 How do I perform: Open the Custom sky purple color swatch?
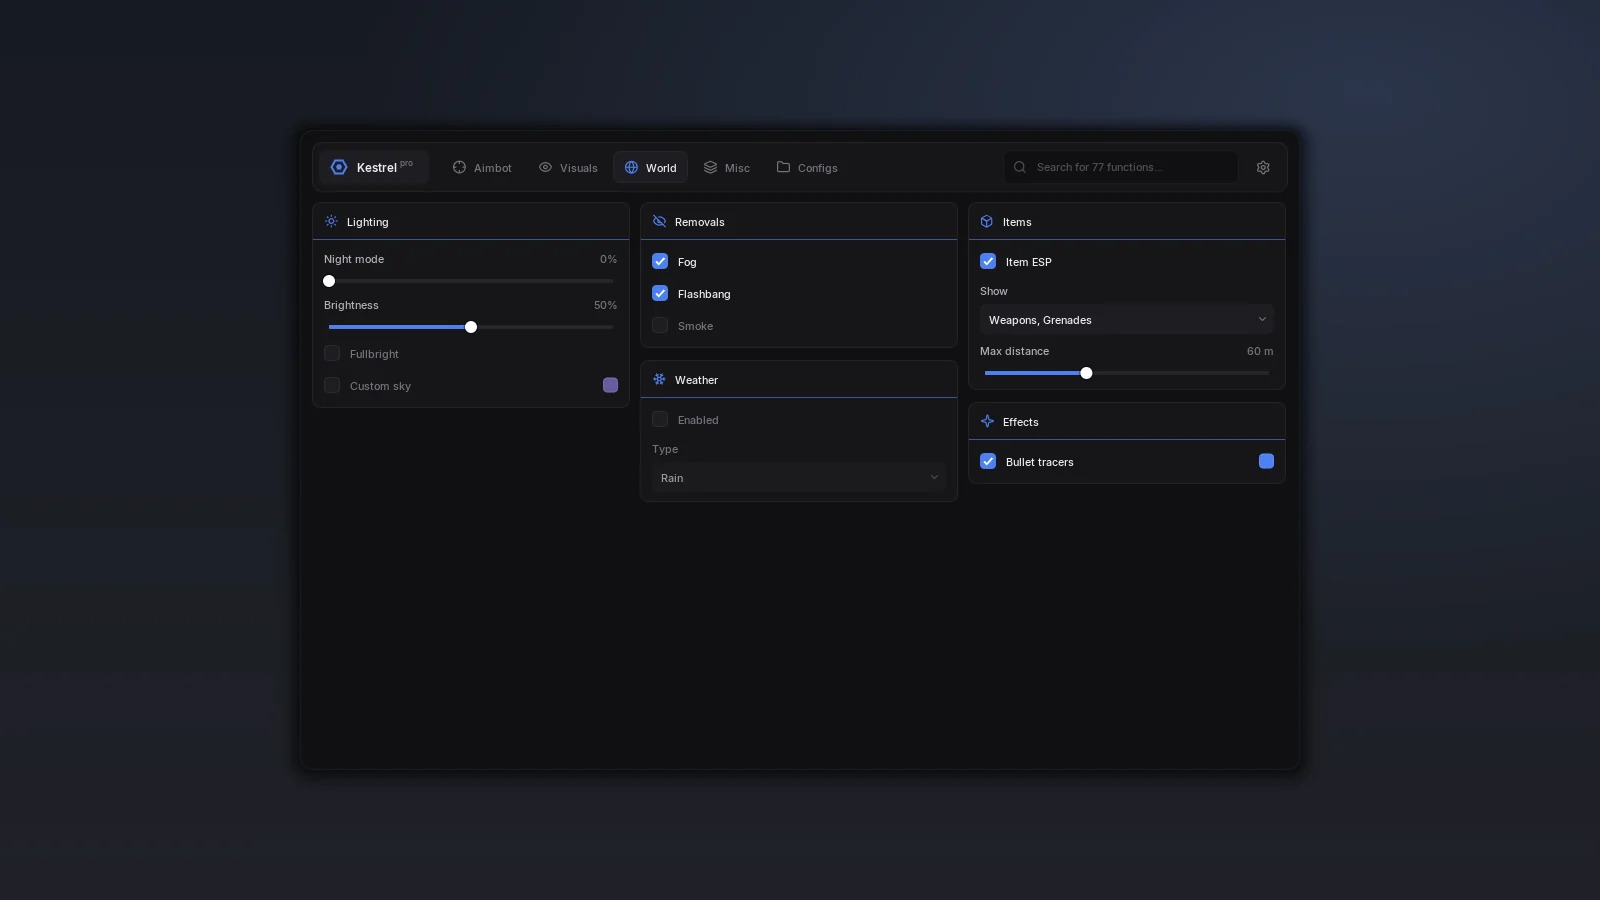610,385
